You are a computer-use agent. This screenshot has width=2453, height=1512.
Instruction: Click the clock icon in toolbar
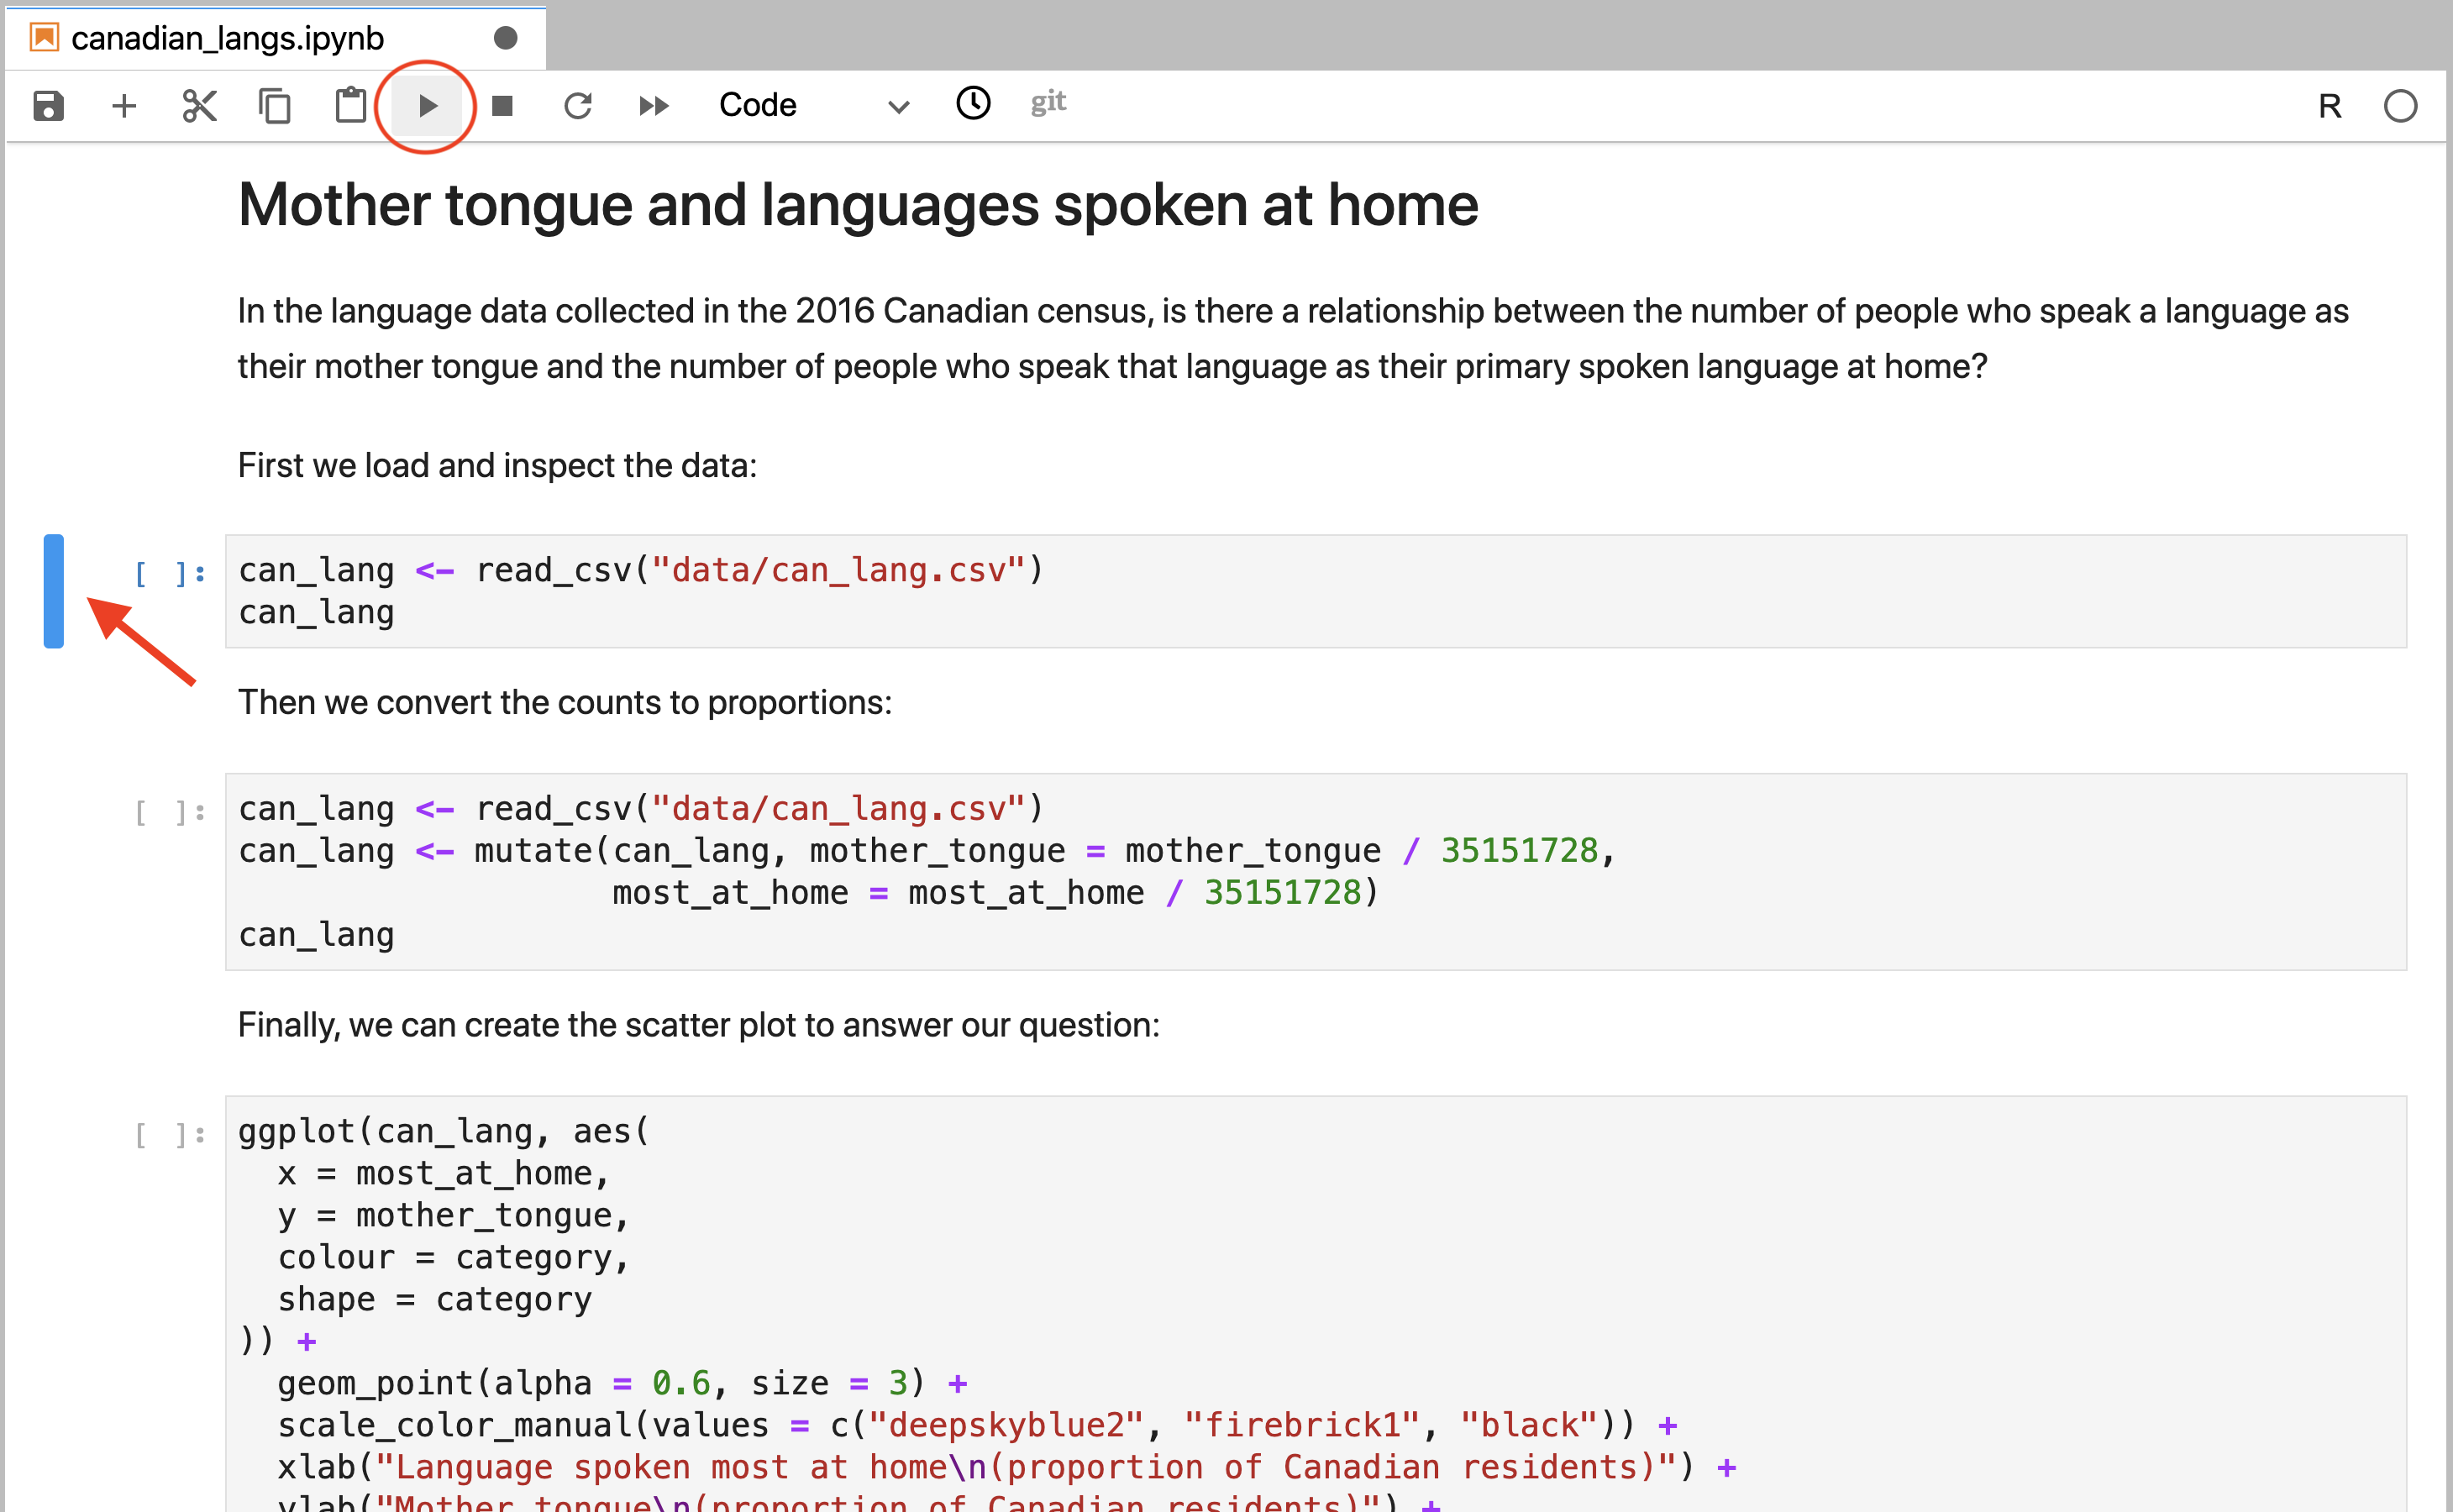pos(973,103)
